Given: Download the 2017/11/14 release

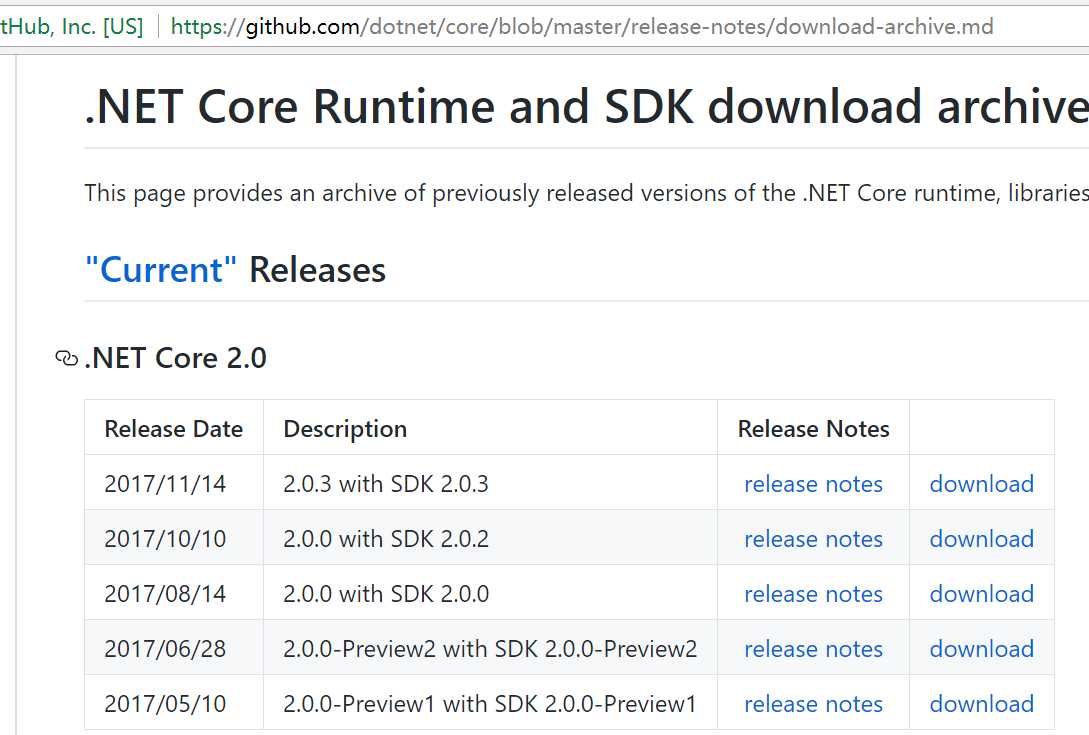Looking at the screenshot, I should pos(981,484).
